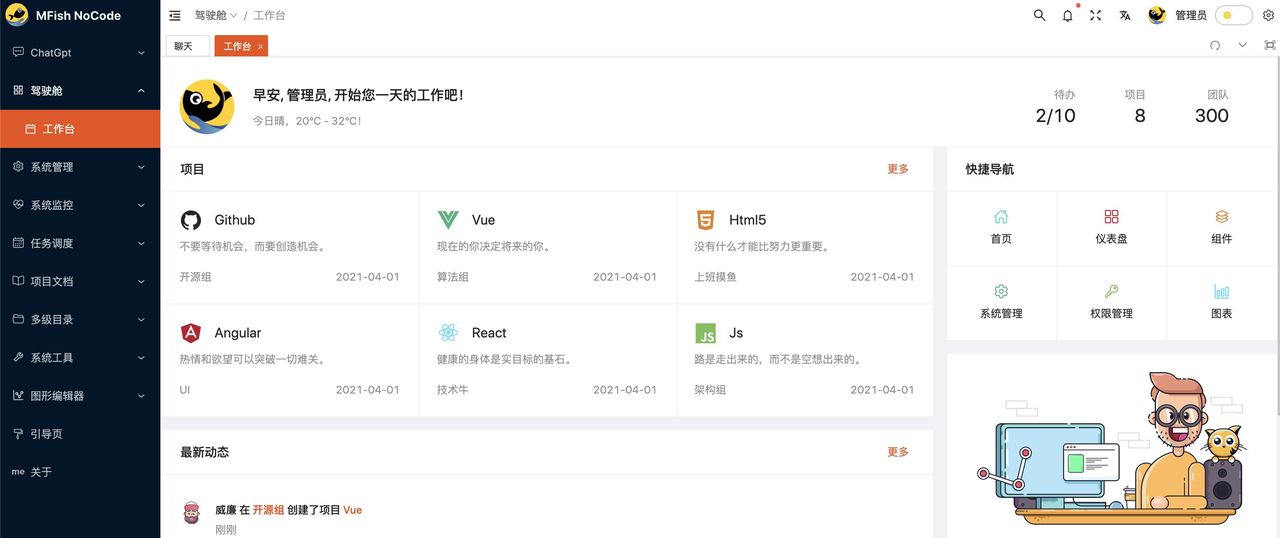The width and height of the screenshot is (1280, 538).
Task: Close the 工作台 tab
Action: coord(260,47)
